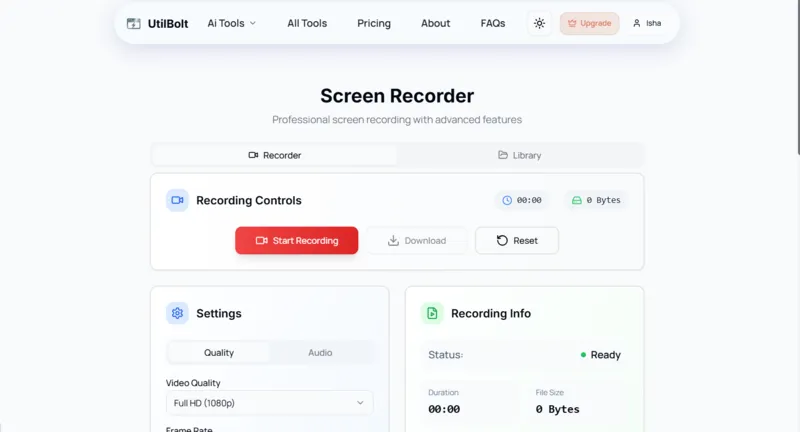Click the Reset button
The width and height of the screenshot is (800, 432).
[x=517, y=240]
